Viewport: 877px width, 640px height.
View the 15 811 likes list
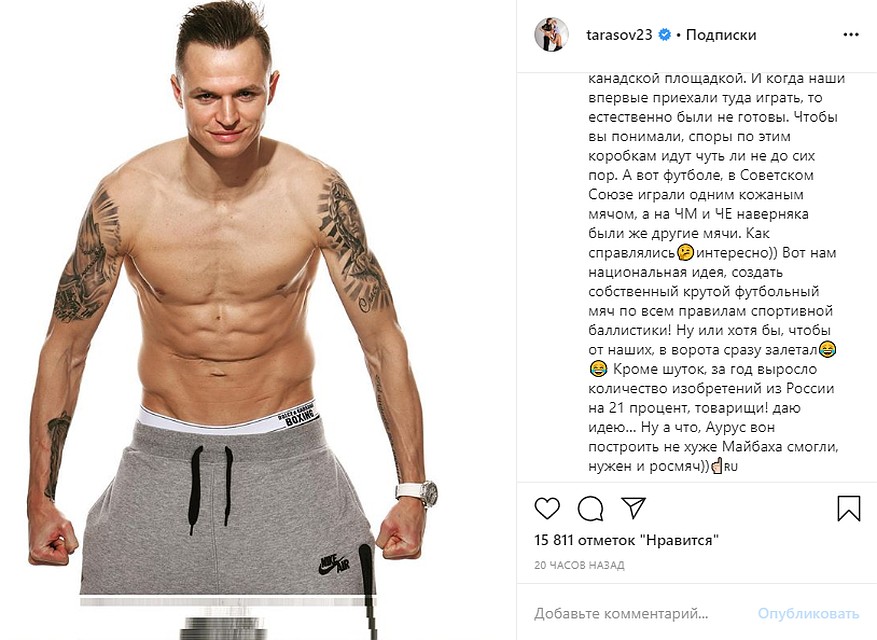coord(626,540)
